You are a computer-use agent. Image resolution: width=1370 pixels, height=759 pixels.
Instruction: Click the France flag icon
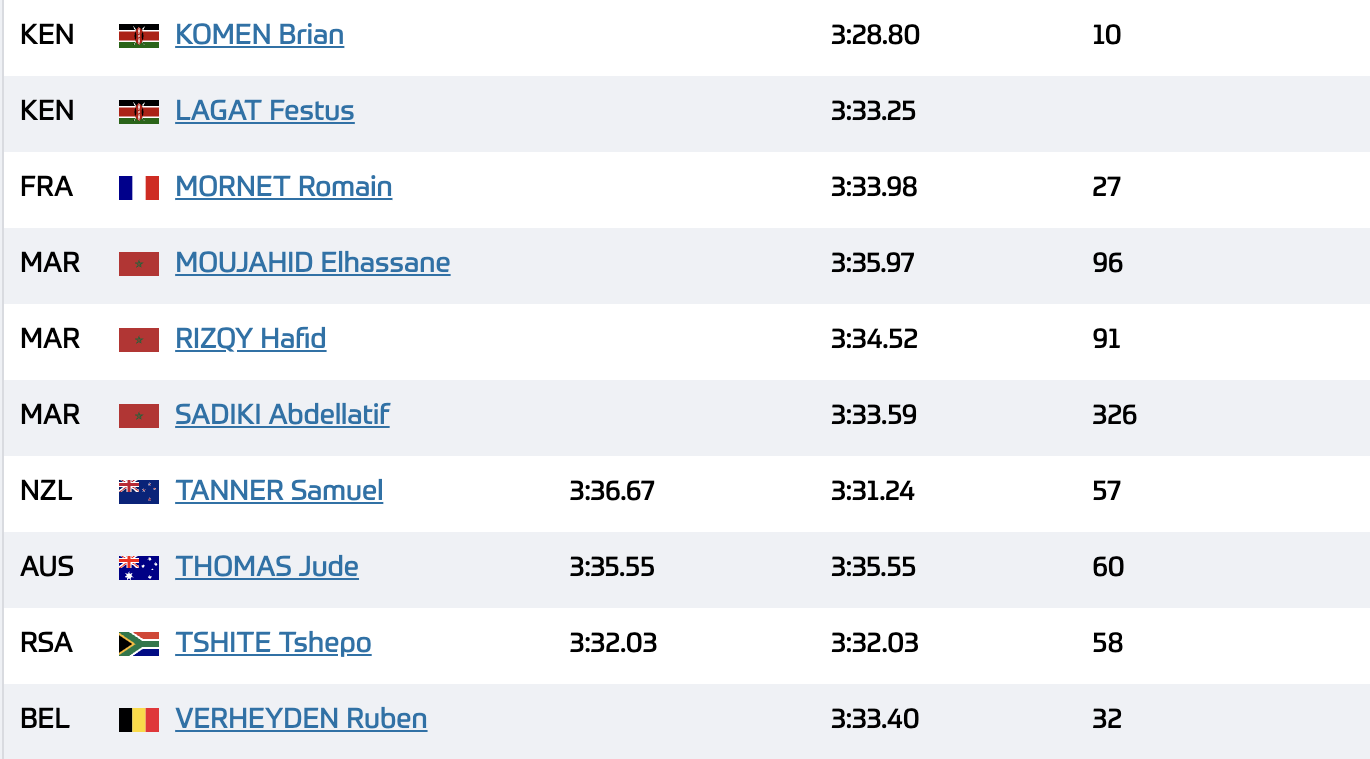(x=139, y=188)
